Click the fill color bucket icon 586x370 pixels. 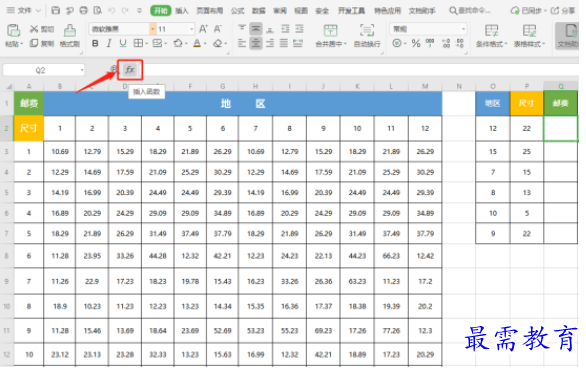[178, 43]
